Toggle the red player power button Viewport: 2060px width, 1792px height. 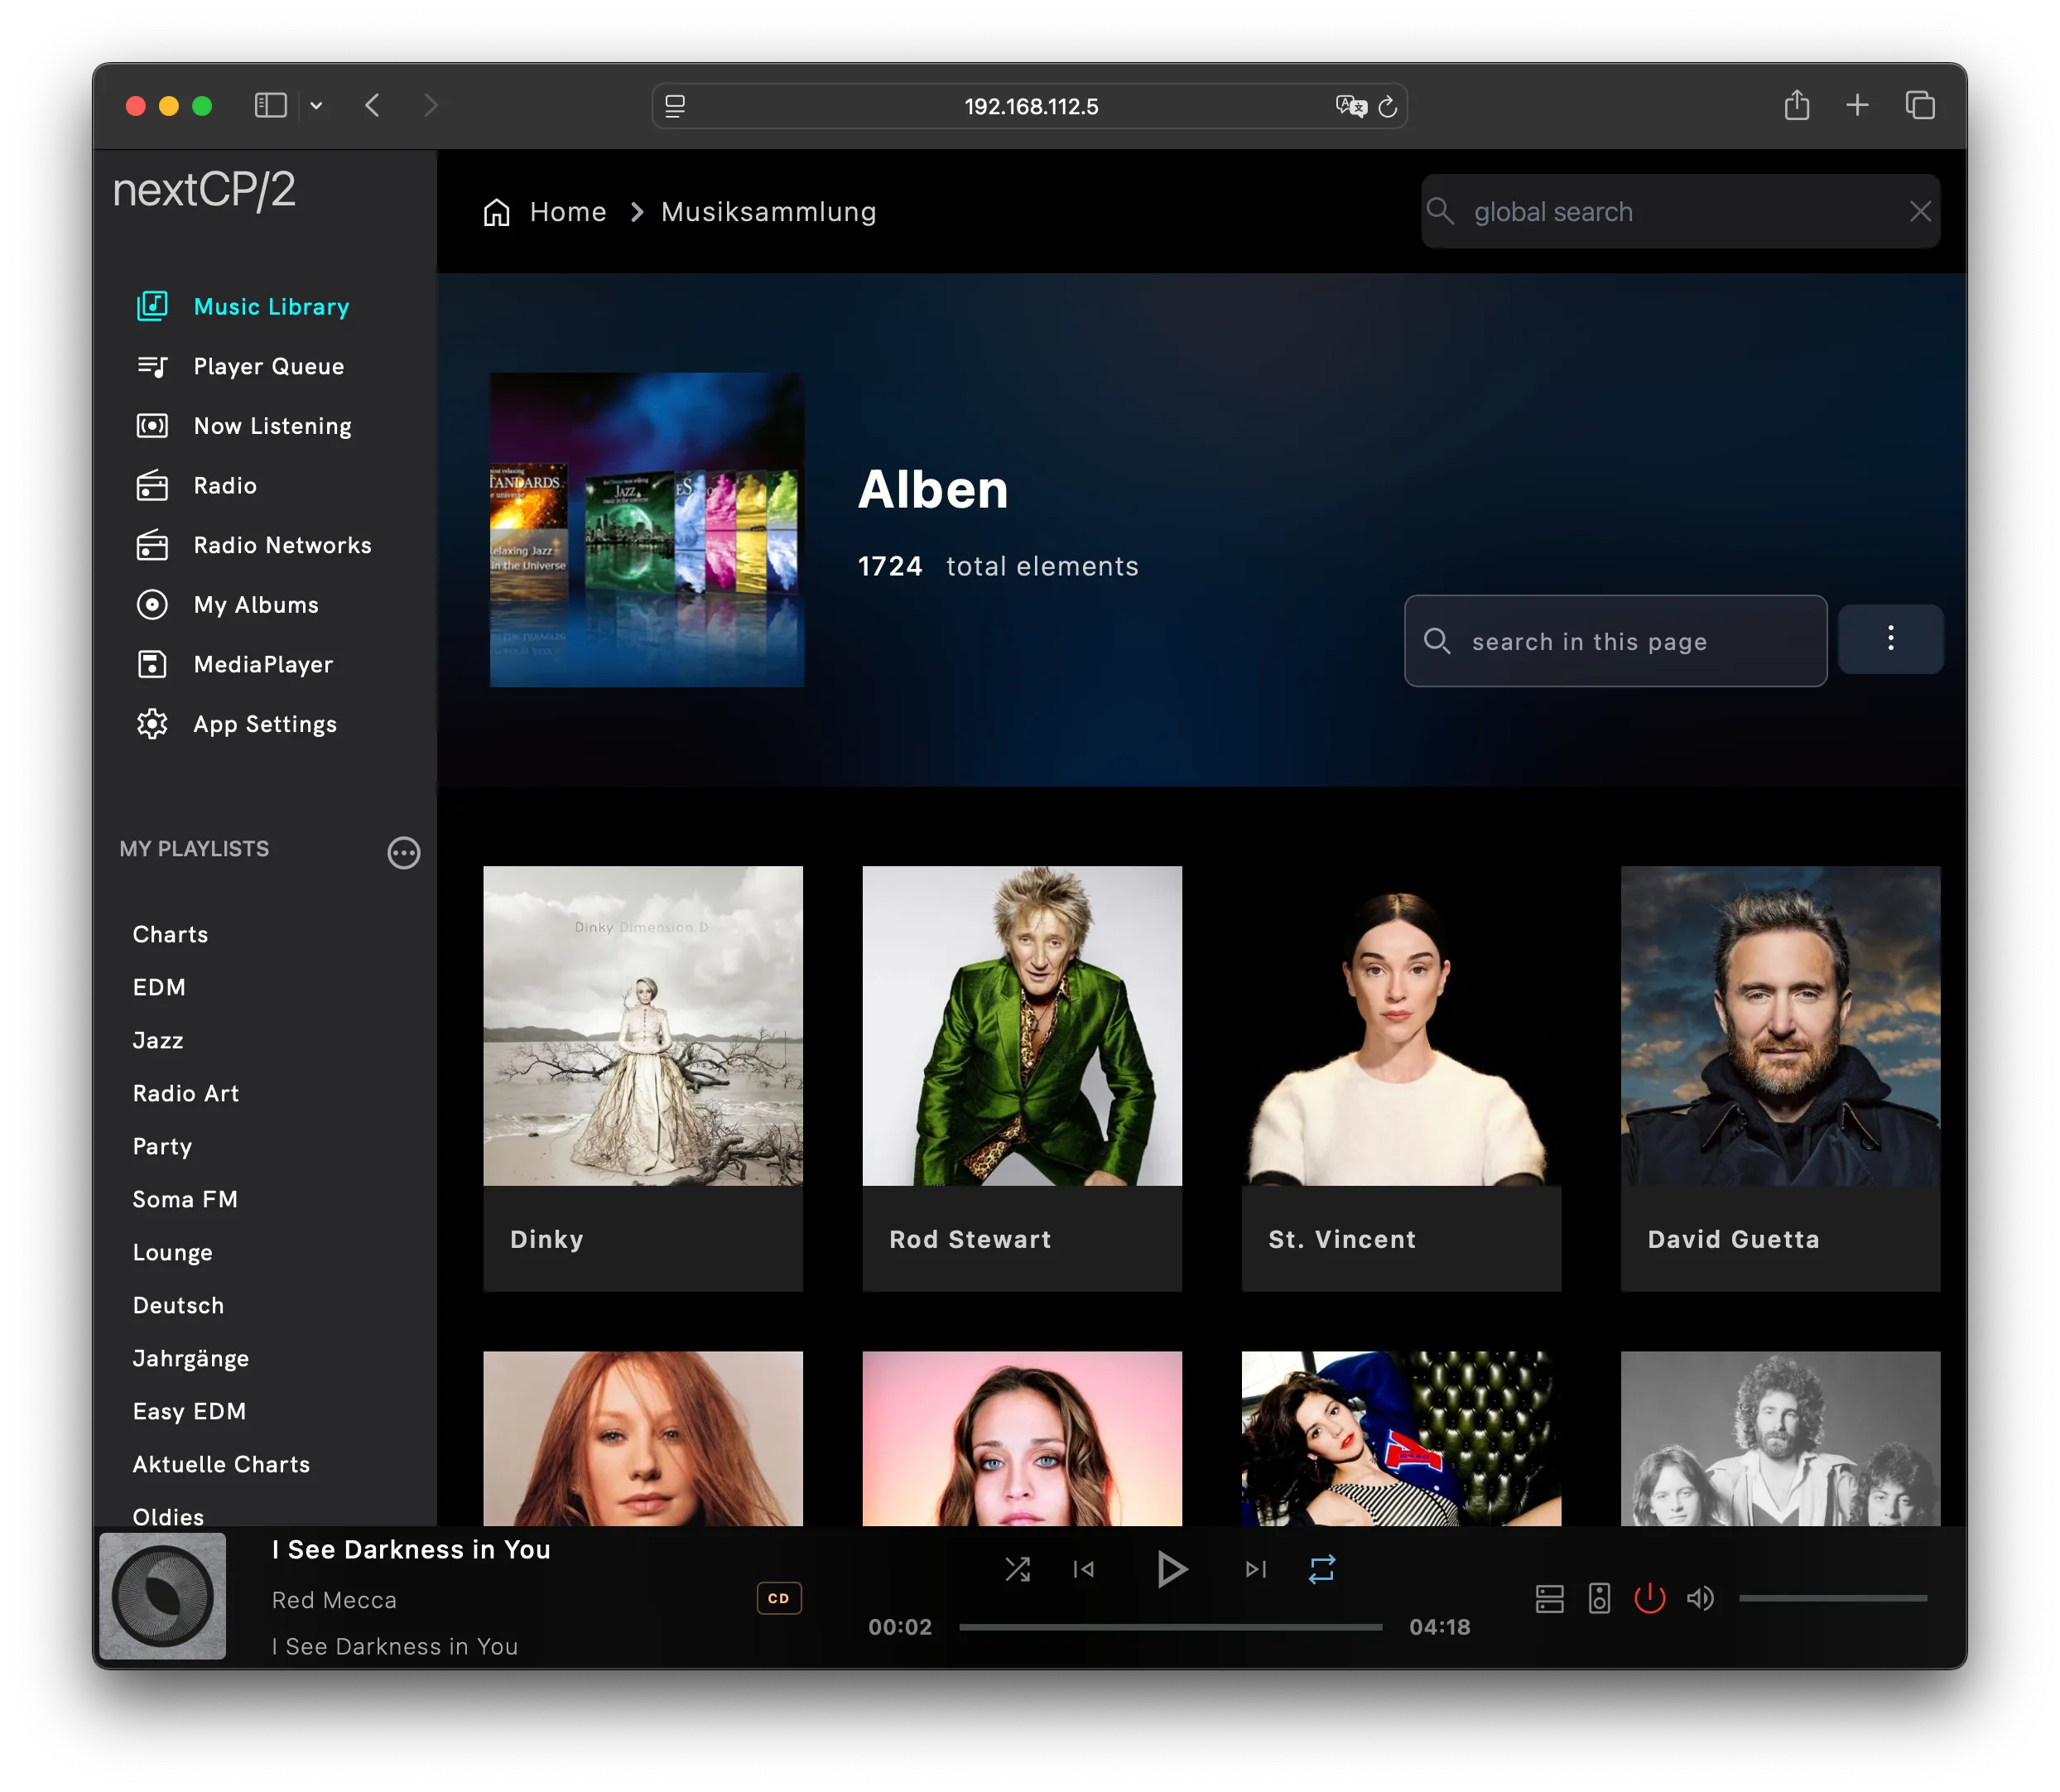click(1649, 1598)
